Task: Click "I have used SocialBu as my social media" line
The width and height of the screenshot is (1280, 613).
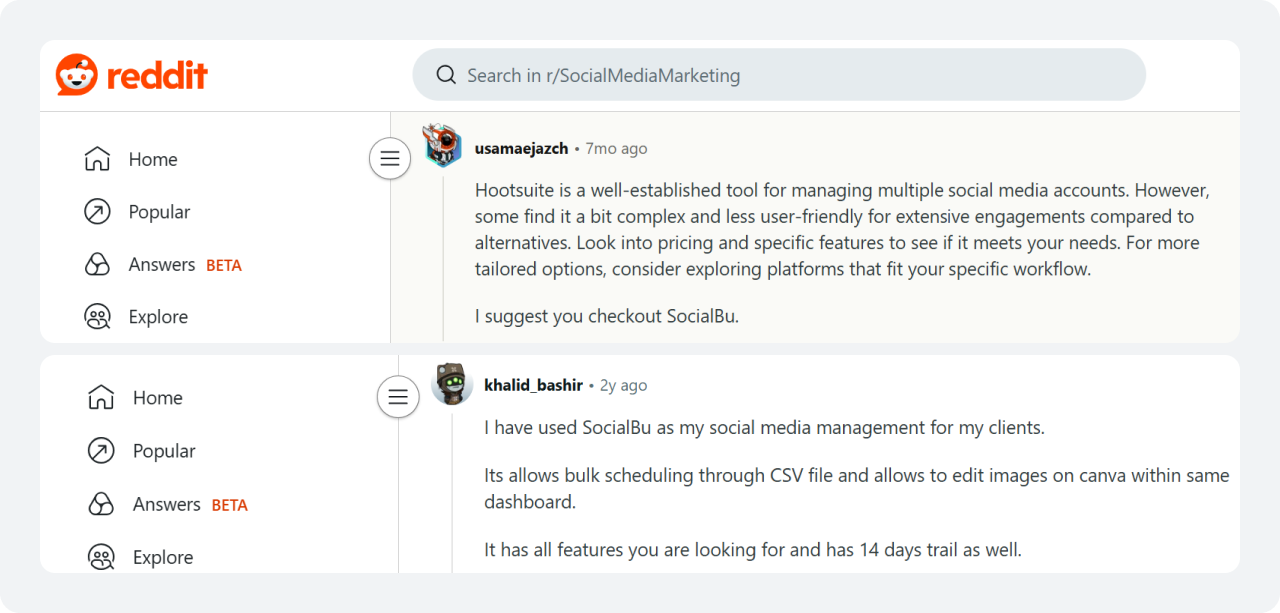Action: pos(764,427)
